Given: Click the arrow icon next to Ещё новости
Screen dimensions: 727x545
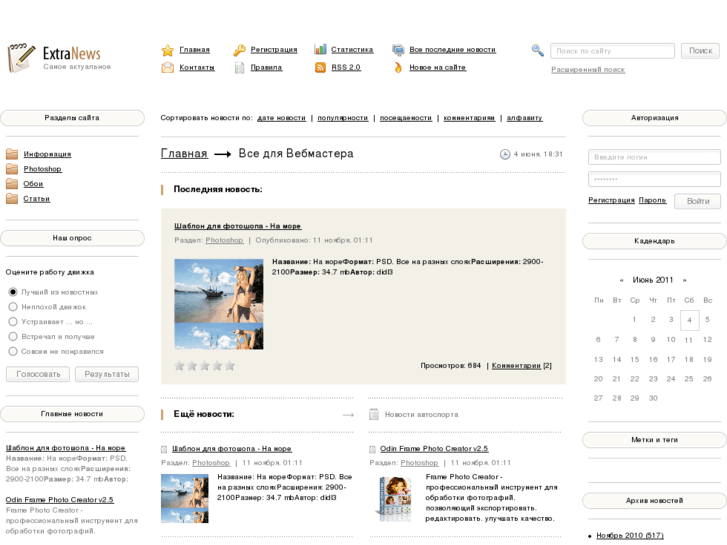Looking at the screenshot, I should tap(348, 415).
